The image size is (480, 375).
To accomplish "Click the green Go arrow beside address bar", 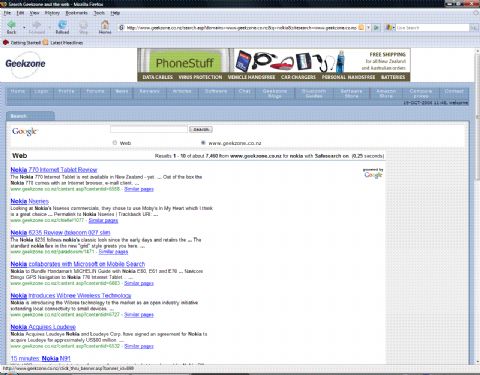I will [376, 28].
